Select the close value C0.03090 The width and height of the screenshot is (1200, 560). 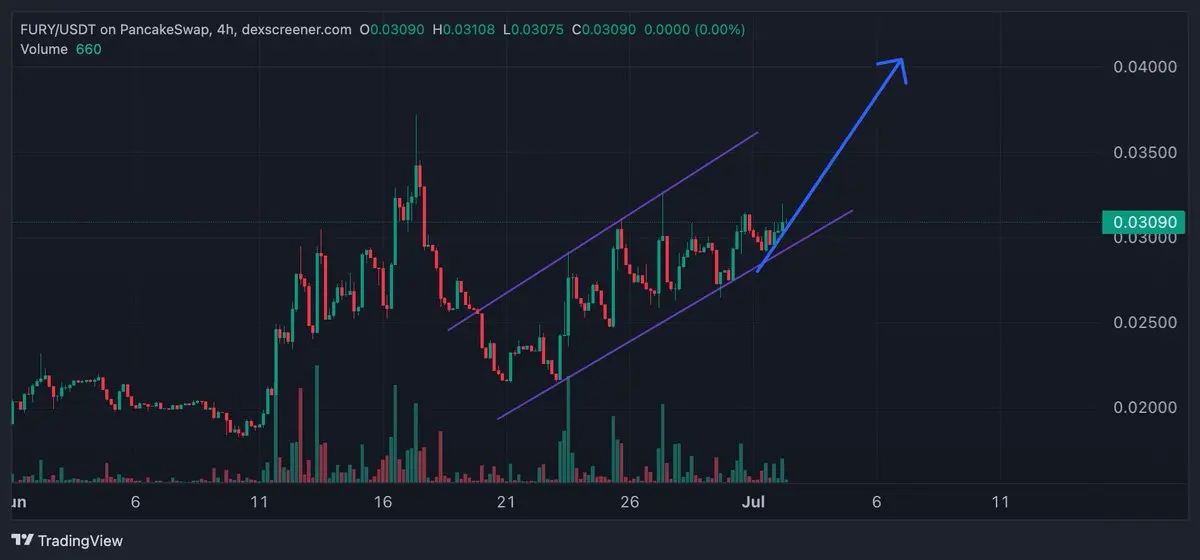click(606, 30)
